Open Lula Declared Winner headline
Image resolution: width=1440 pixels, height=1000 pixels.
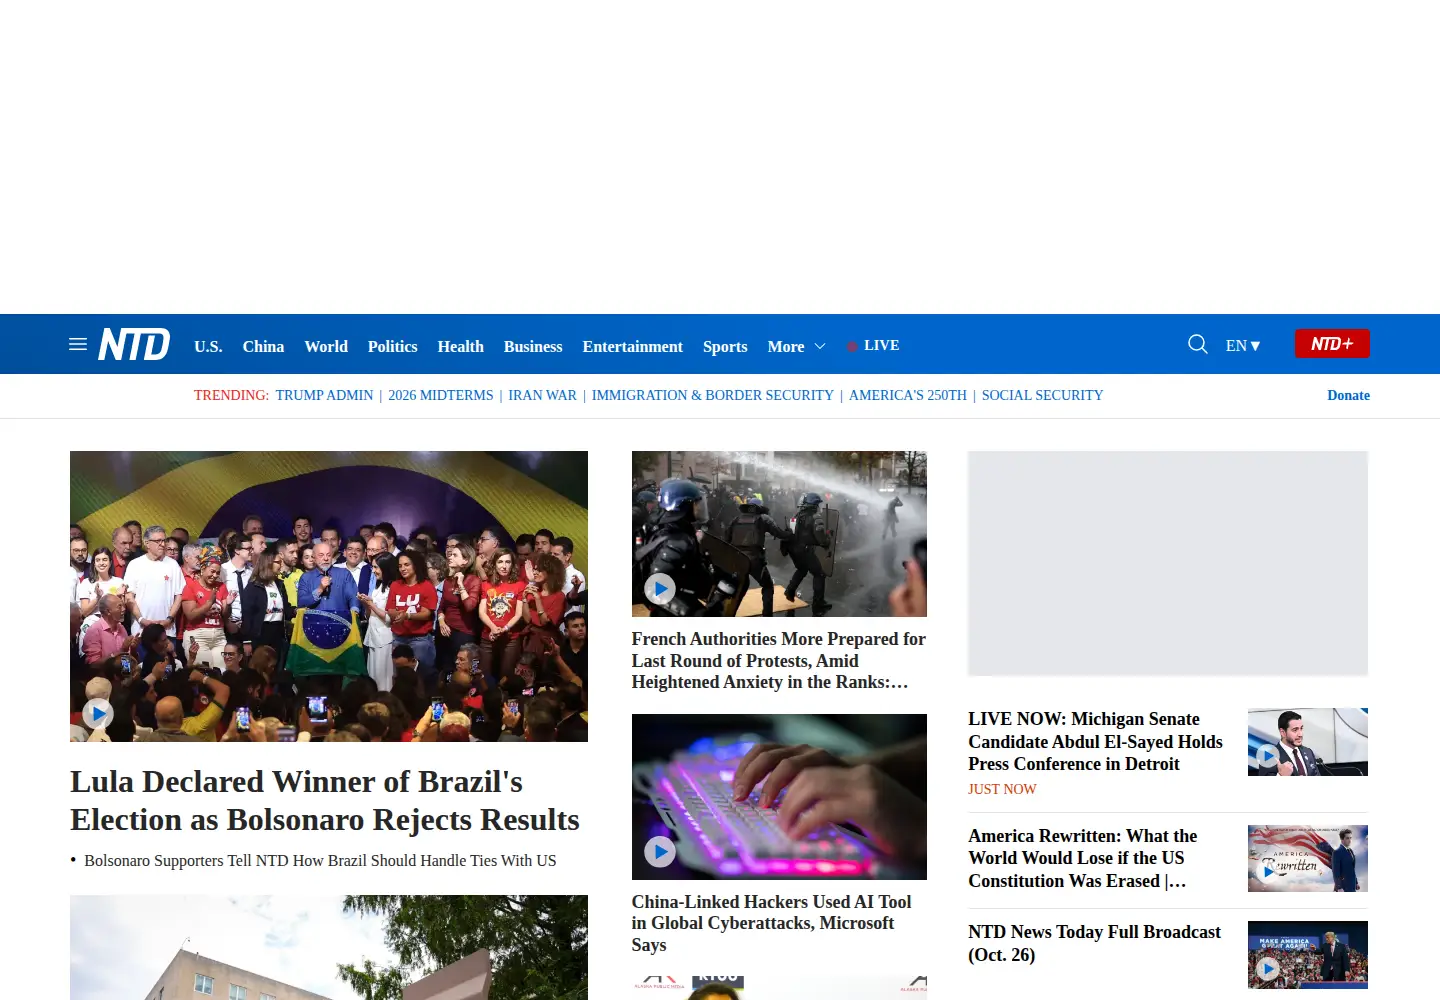(x=325, y=800)
